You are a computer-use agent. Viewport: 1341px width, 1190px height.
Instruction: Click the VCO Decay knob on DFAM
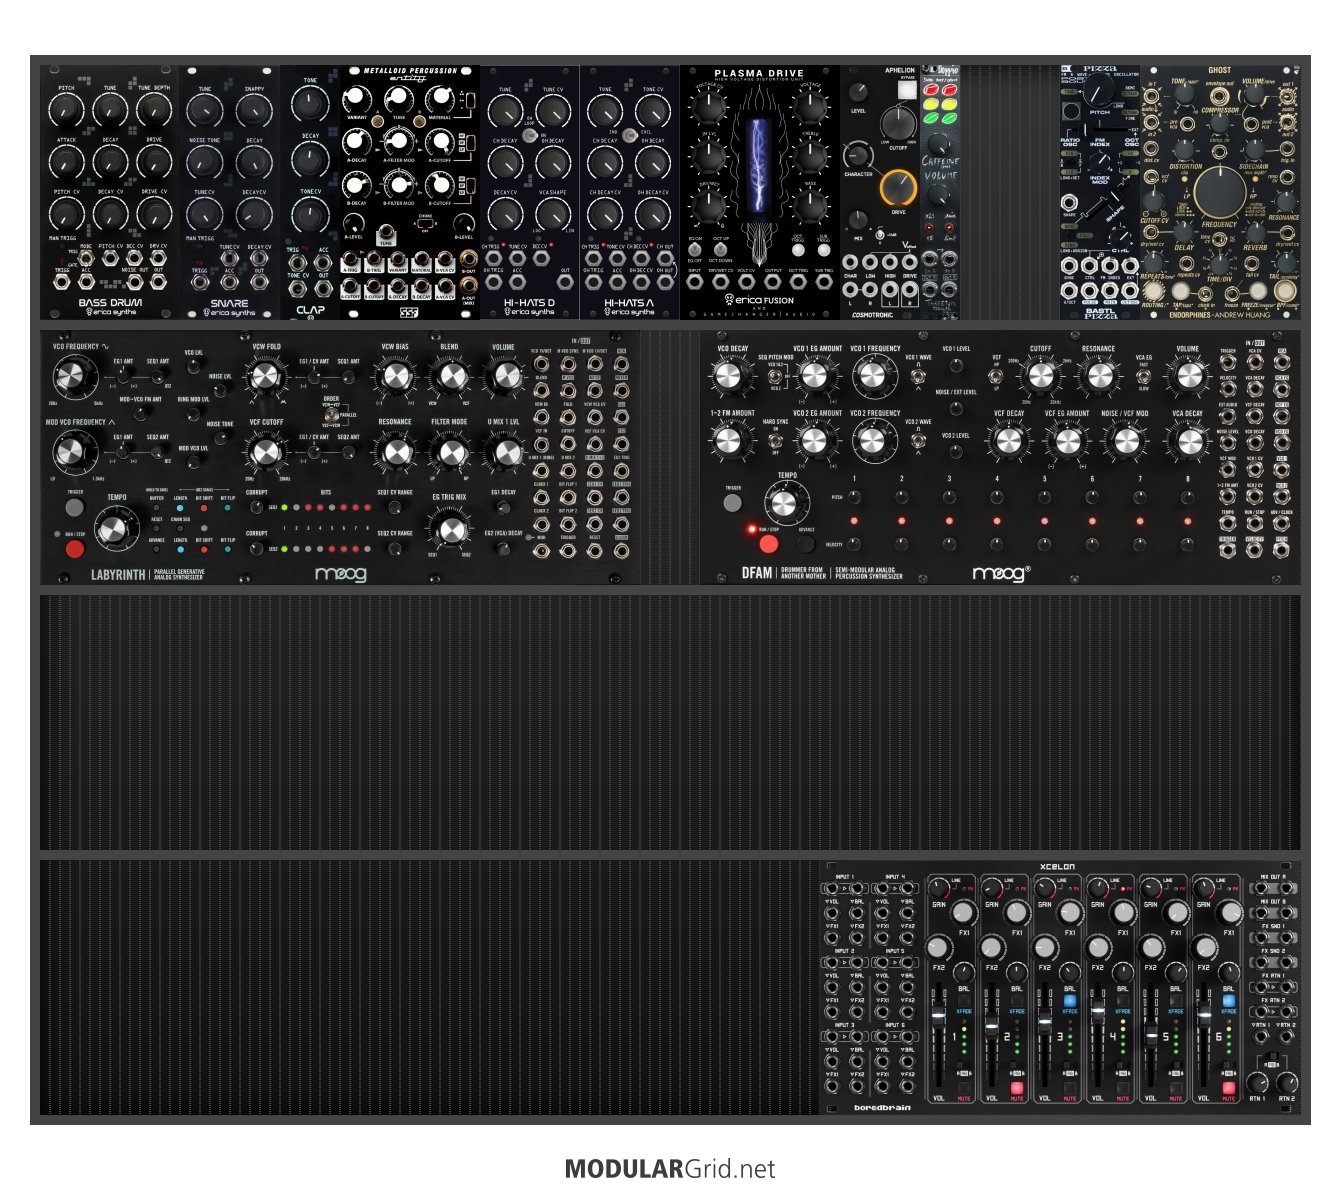click(728, 376)
